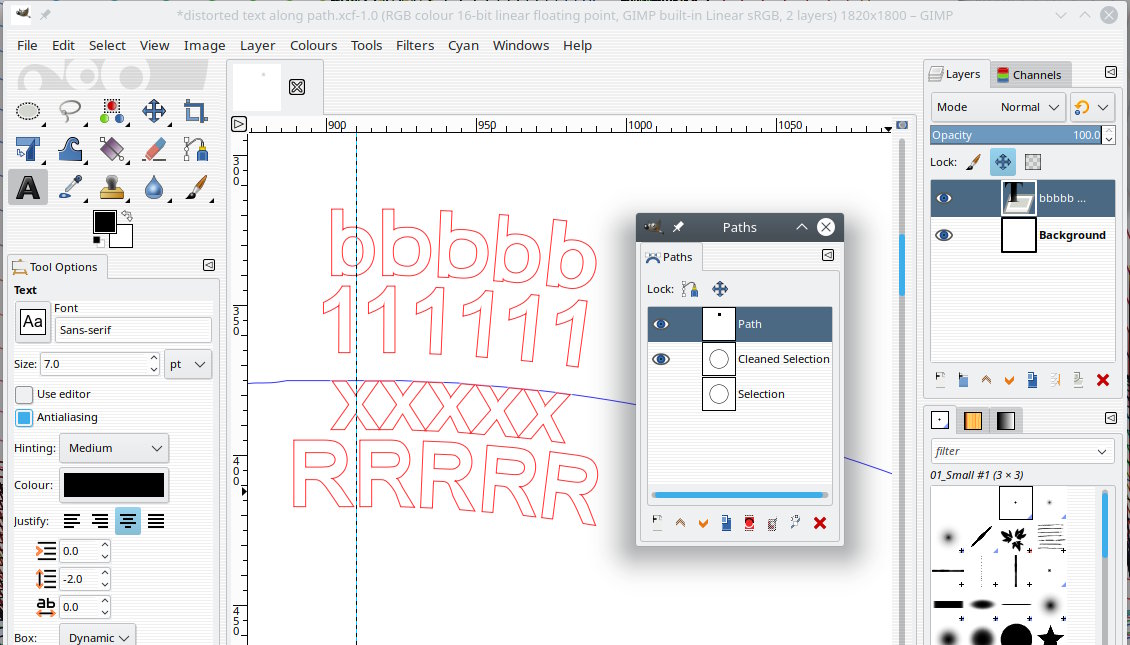Select the Clone stamp tool
This screenshot has height=645, width=1130.
[x=112, y=187]
